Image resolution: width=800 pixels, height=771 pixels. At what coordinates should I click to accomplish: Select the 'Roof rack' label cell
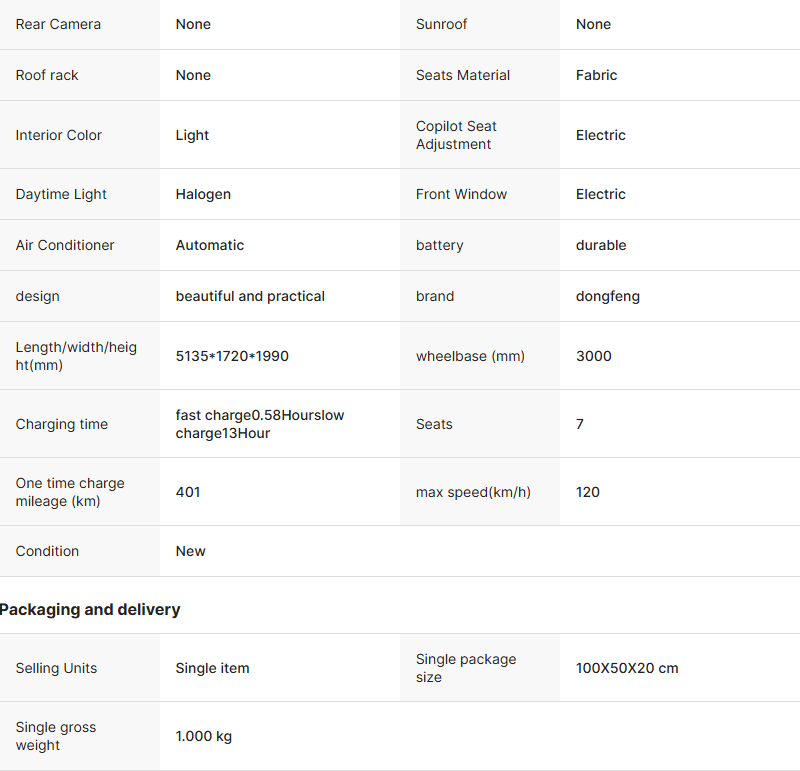click(x=47, y=75)
